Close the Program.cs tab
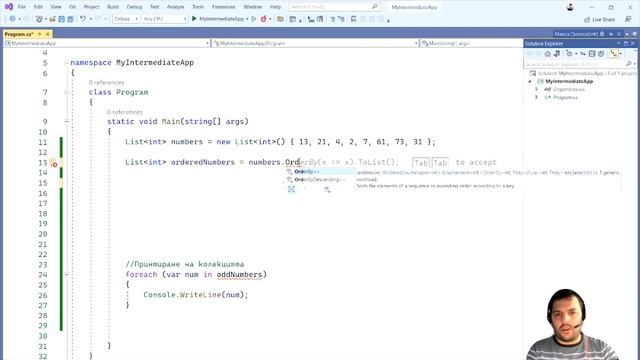This screenshot has width=640, height=360. 47,34
